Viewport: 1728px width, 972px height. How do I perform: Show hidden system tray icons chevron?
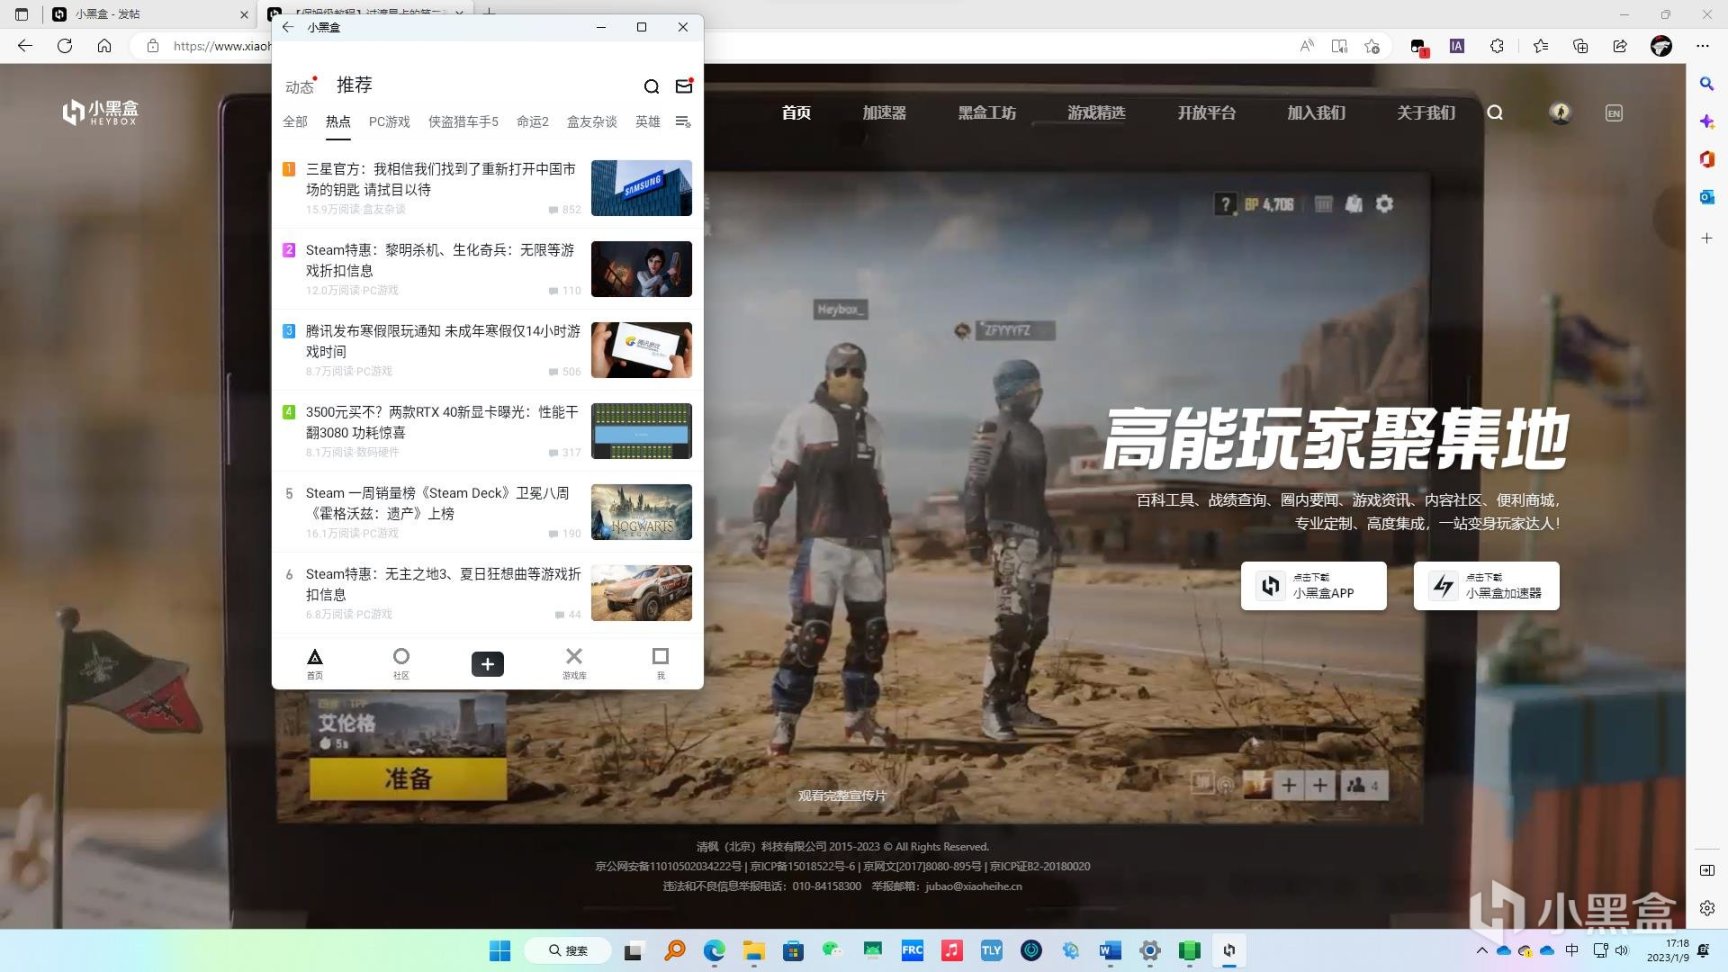coord(1481,950)
